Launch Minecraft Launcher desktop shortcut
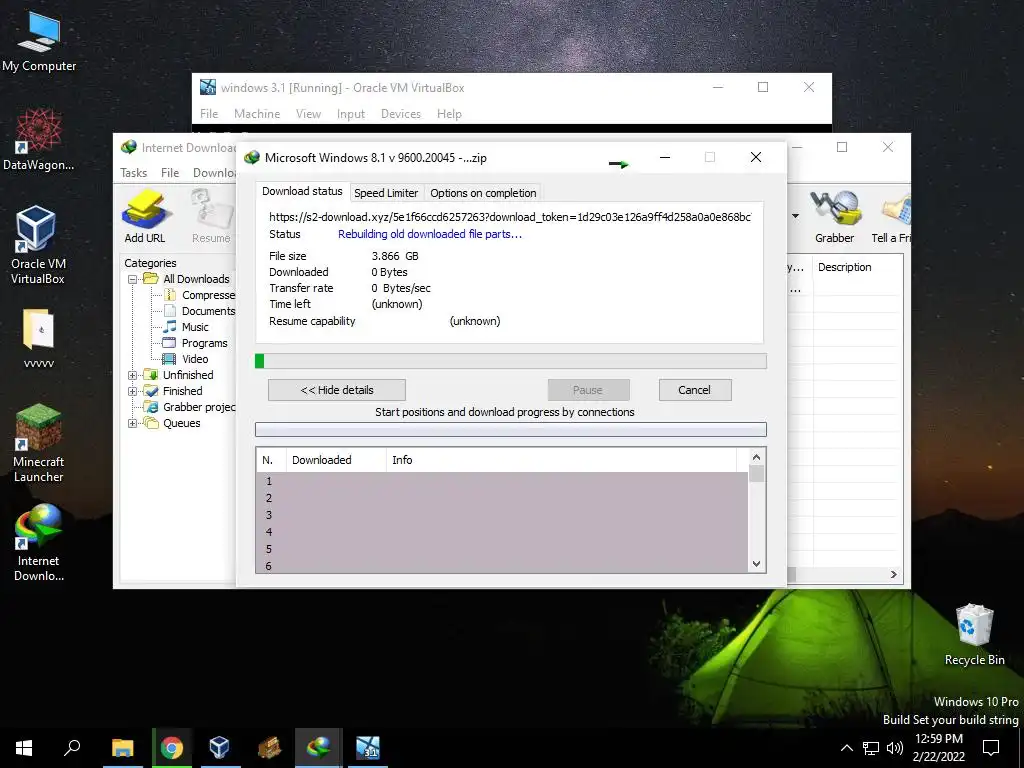 tap(39, 443)
